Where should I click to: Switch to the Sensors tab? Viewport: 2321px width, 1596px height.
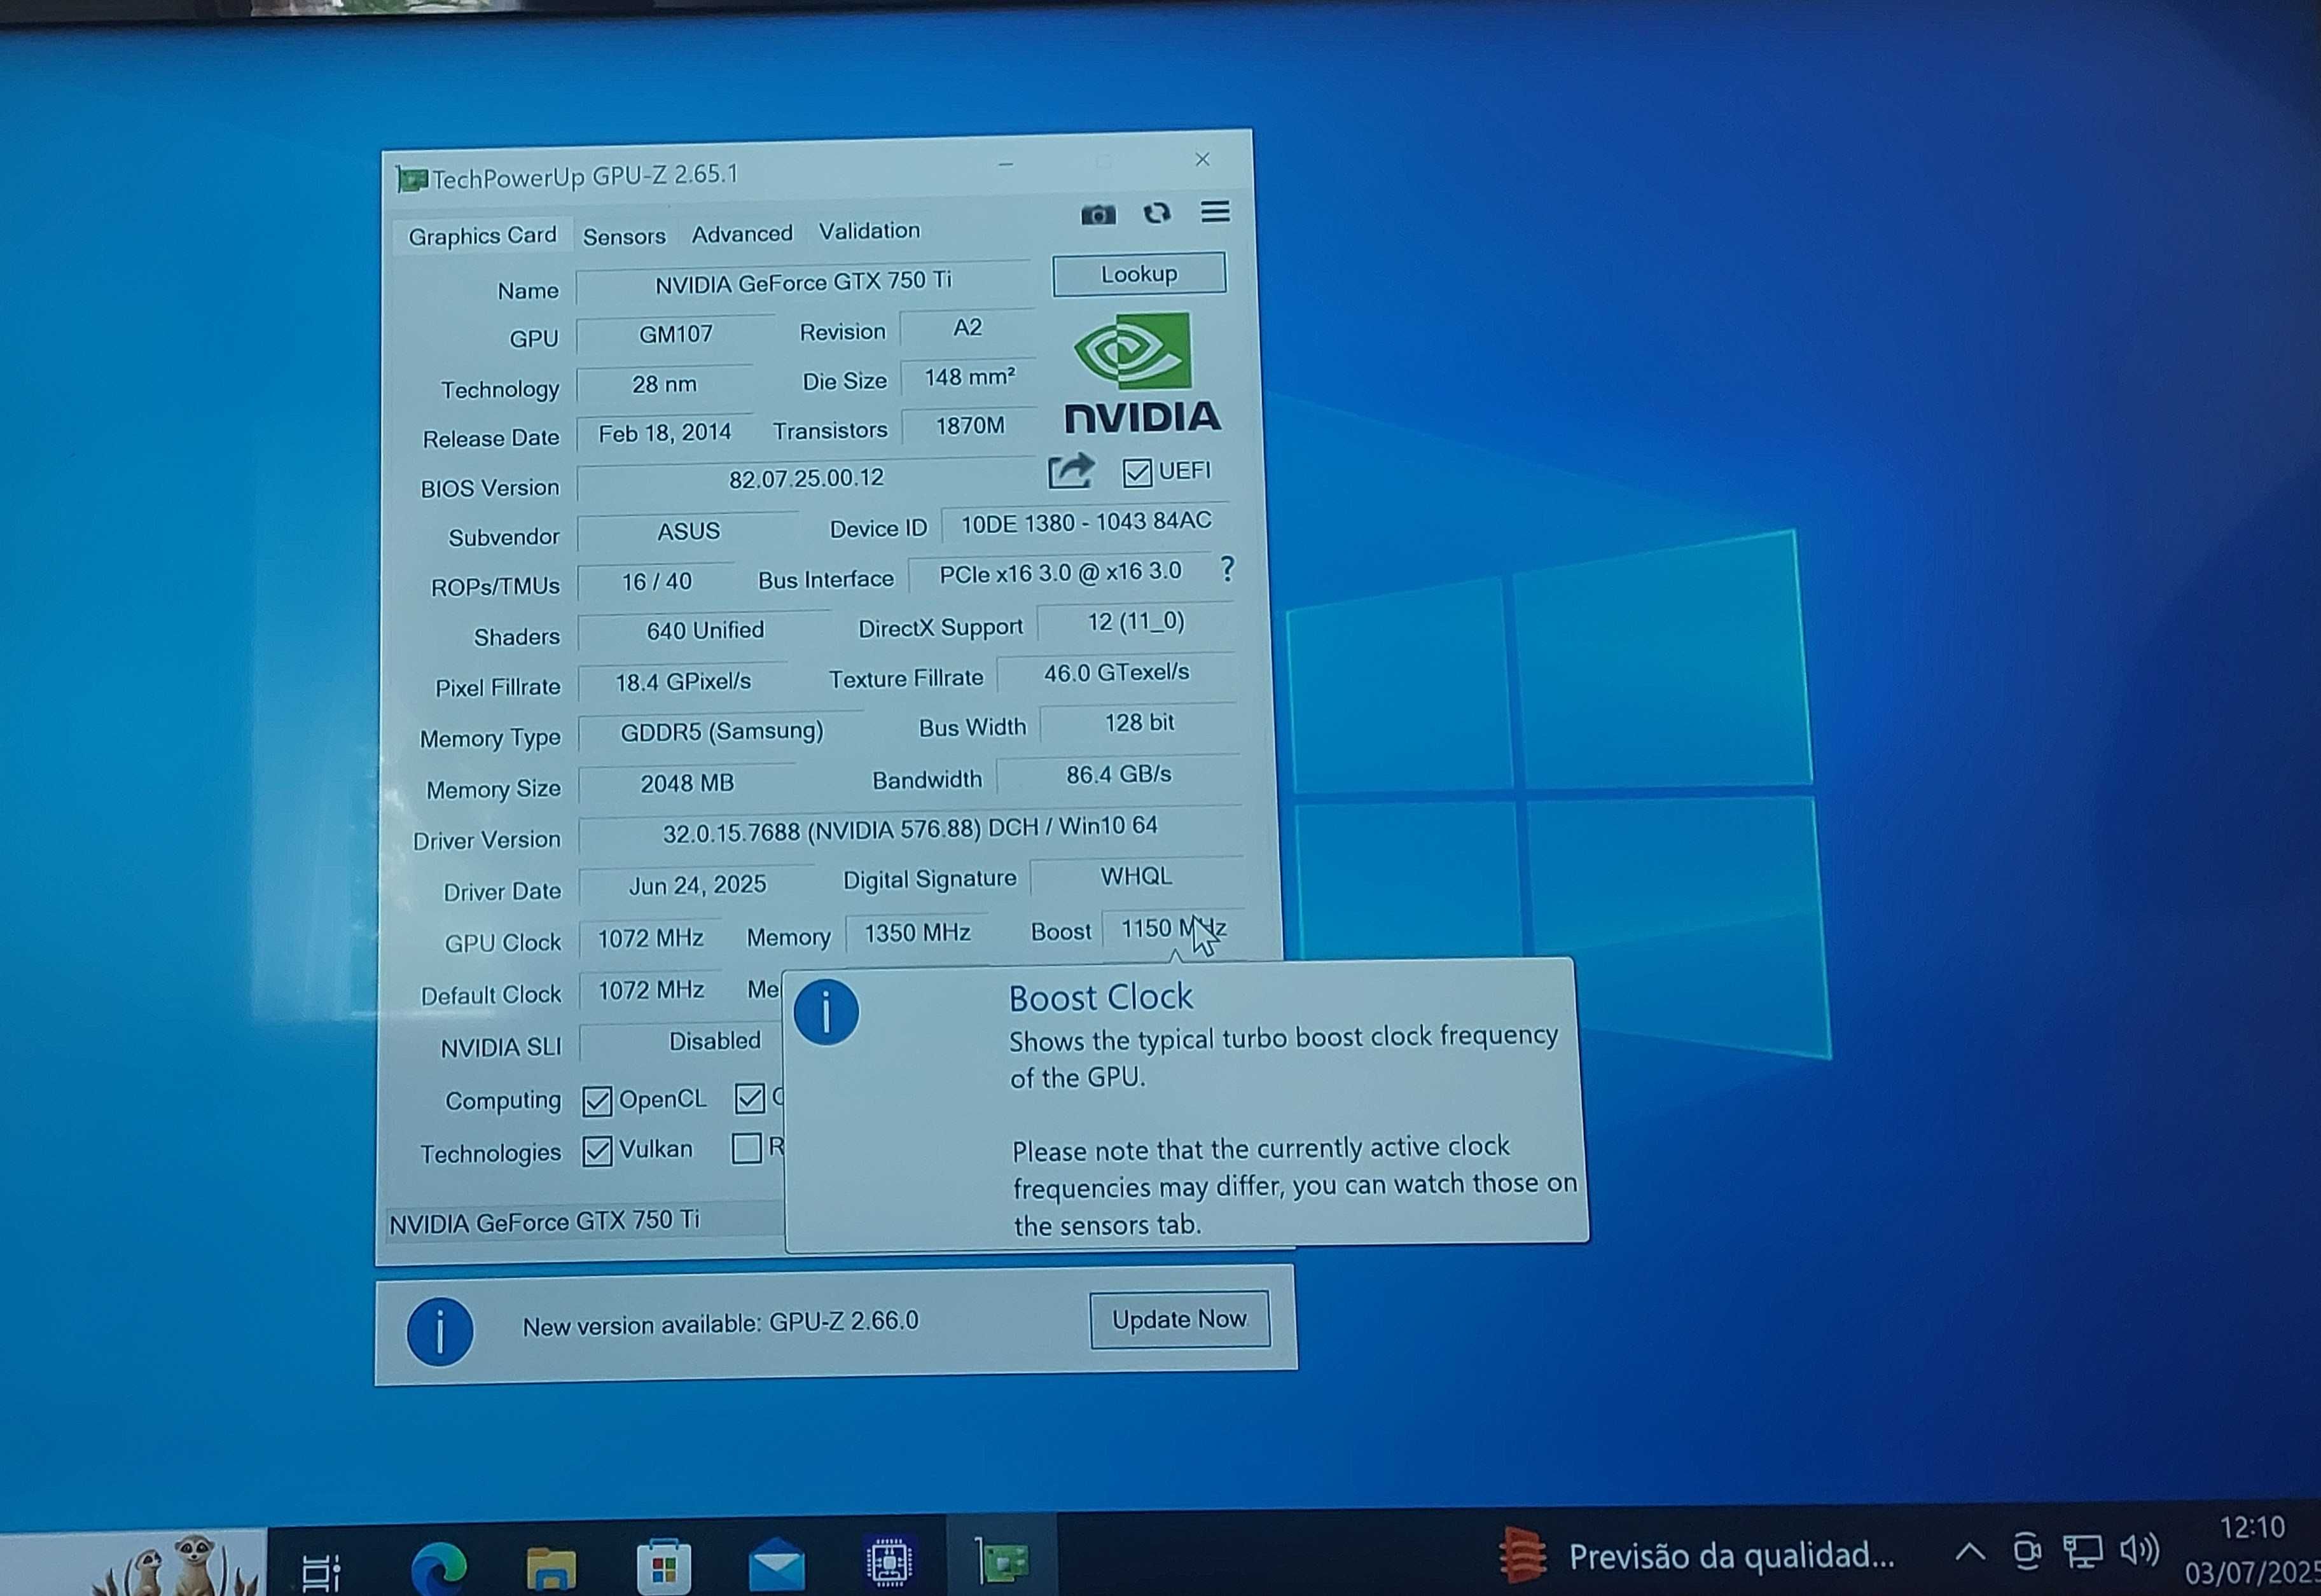pyautogui.click(x=624, y=236)
